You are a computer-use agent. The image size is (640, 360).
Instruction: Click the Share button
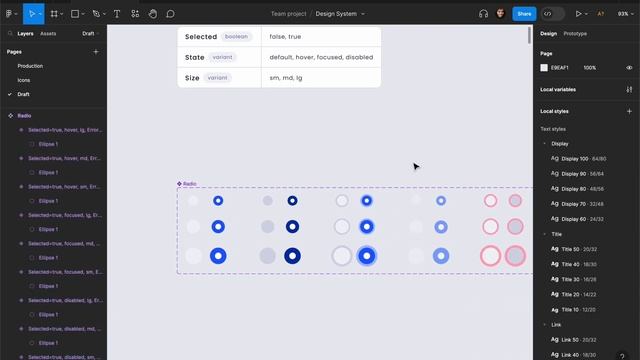pyautogui.click(x=524, y=14)
